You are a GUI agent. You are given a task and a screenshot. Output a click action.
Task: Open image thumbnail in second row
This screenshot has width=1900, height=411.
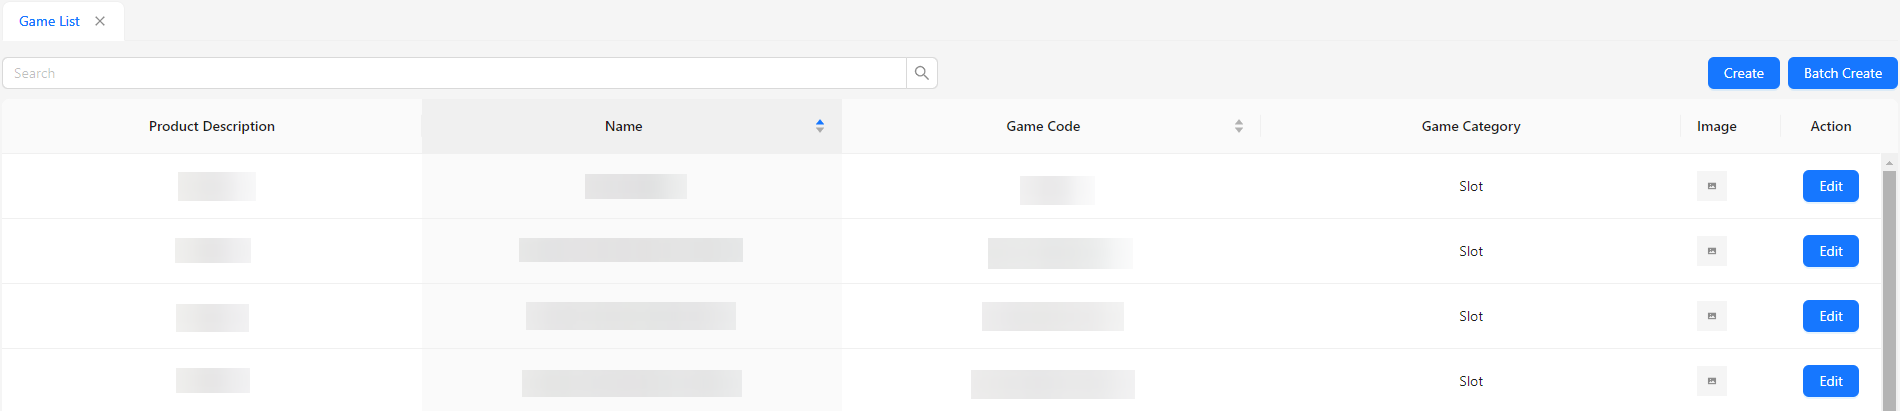[1712, 251]
